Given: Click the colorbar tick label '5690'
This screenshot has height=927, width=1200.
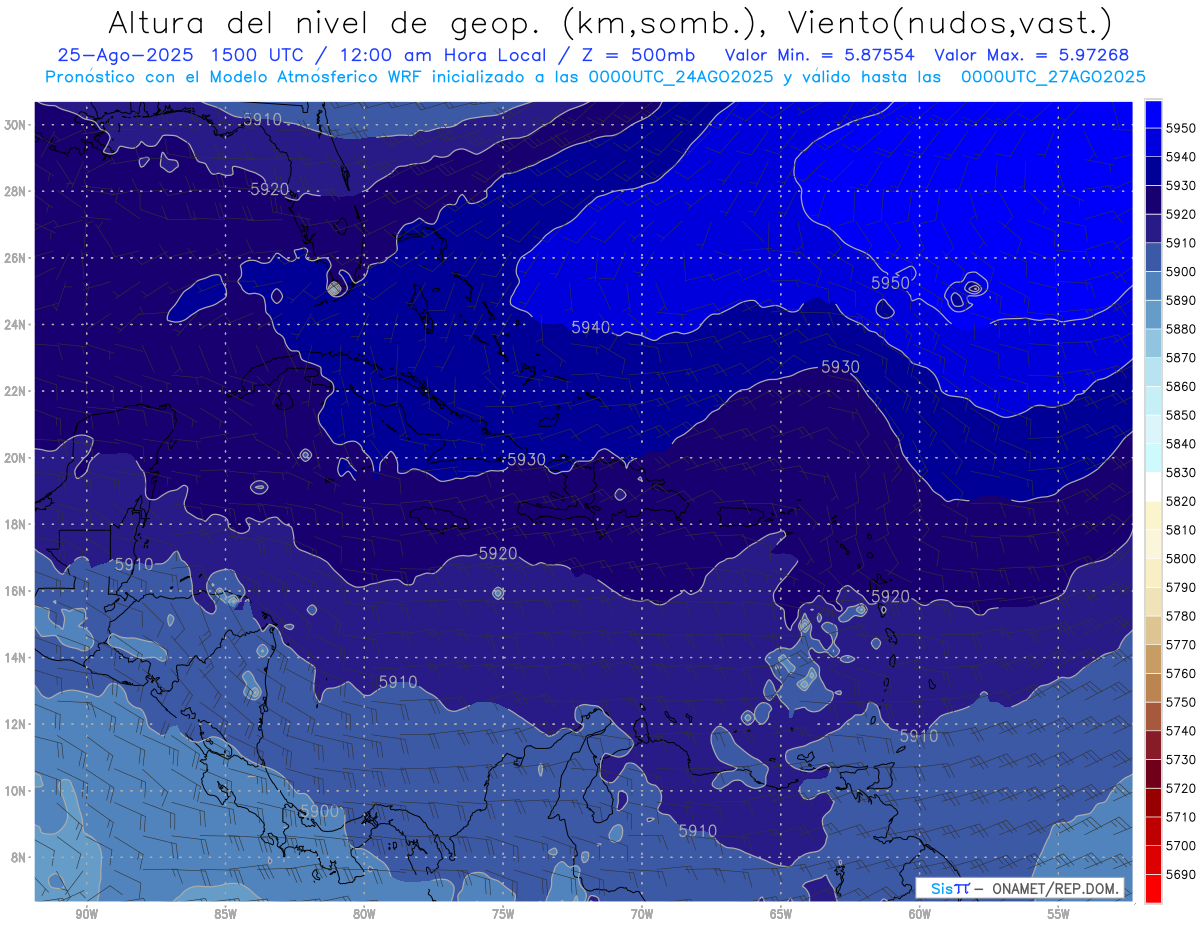Looking at the screenshot, I should pos(1181,874).
